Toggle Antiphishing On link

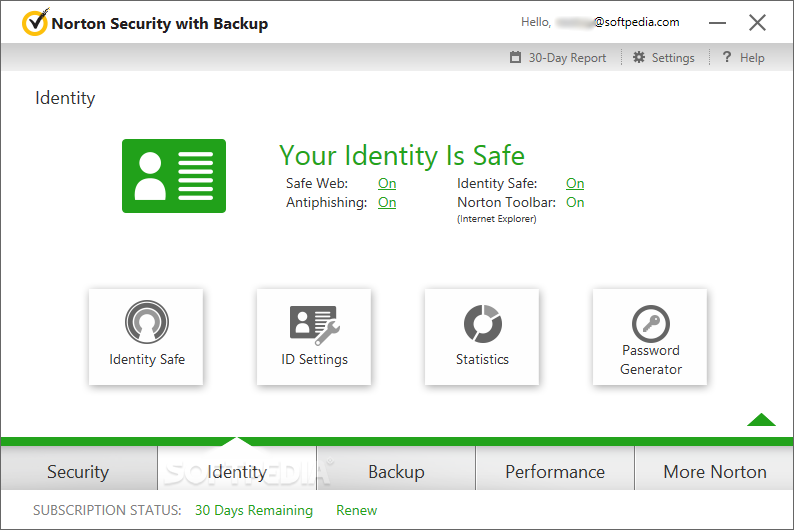pos(387,202)
